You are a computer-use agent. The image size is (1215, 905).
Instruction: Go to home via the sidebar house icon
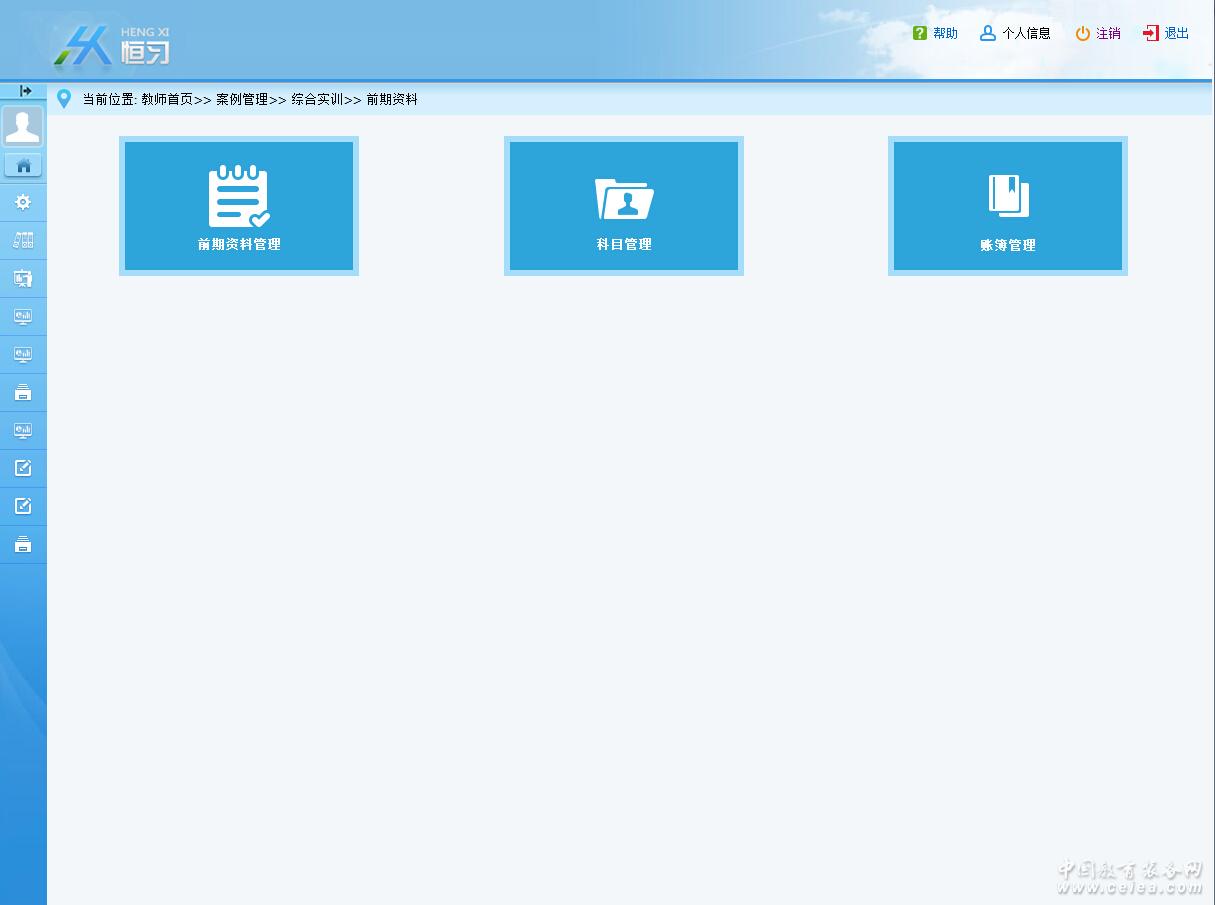(23, 166)
